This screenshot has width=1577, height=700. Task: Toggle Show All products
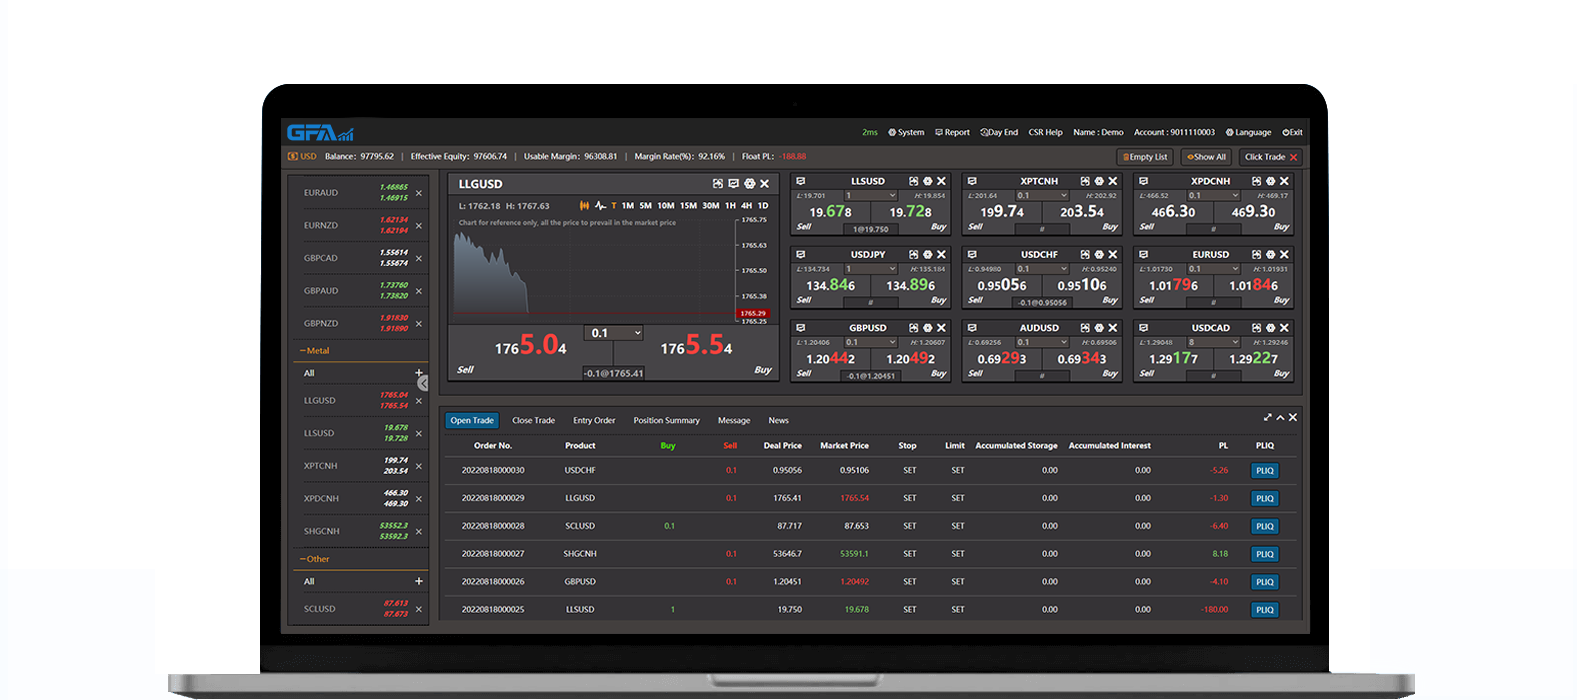(x=1206, y=157)
